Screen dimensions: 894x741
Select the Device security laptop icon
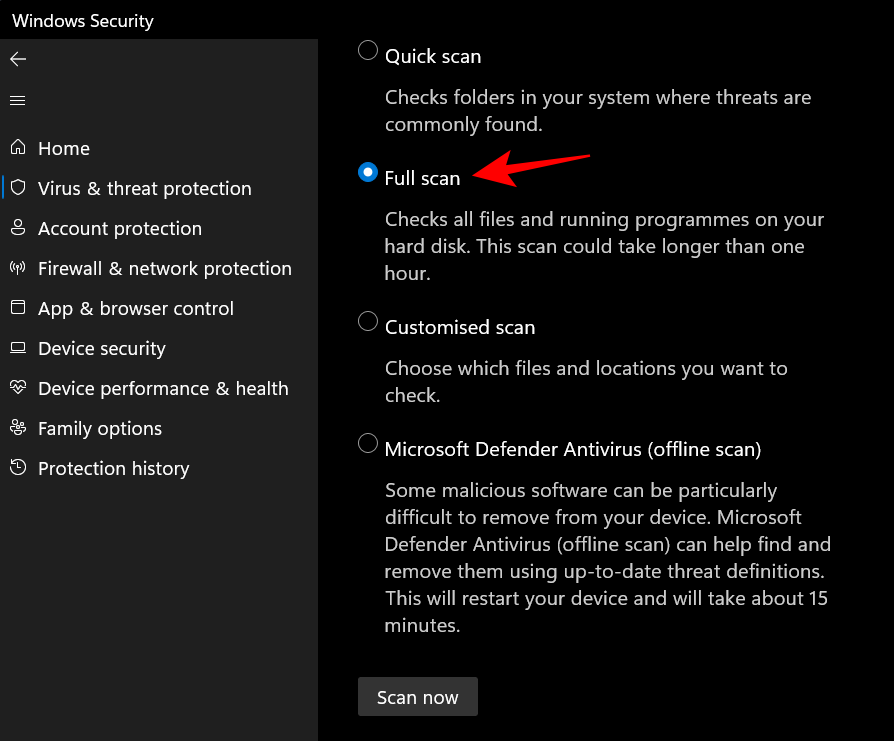point(18,348)
